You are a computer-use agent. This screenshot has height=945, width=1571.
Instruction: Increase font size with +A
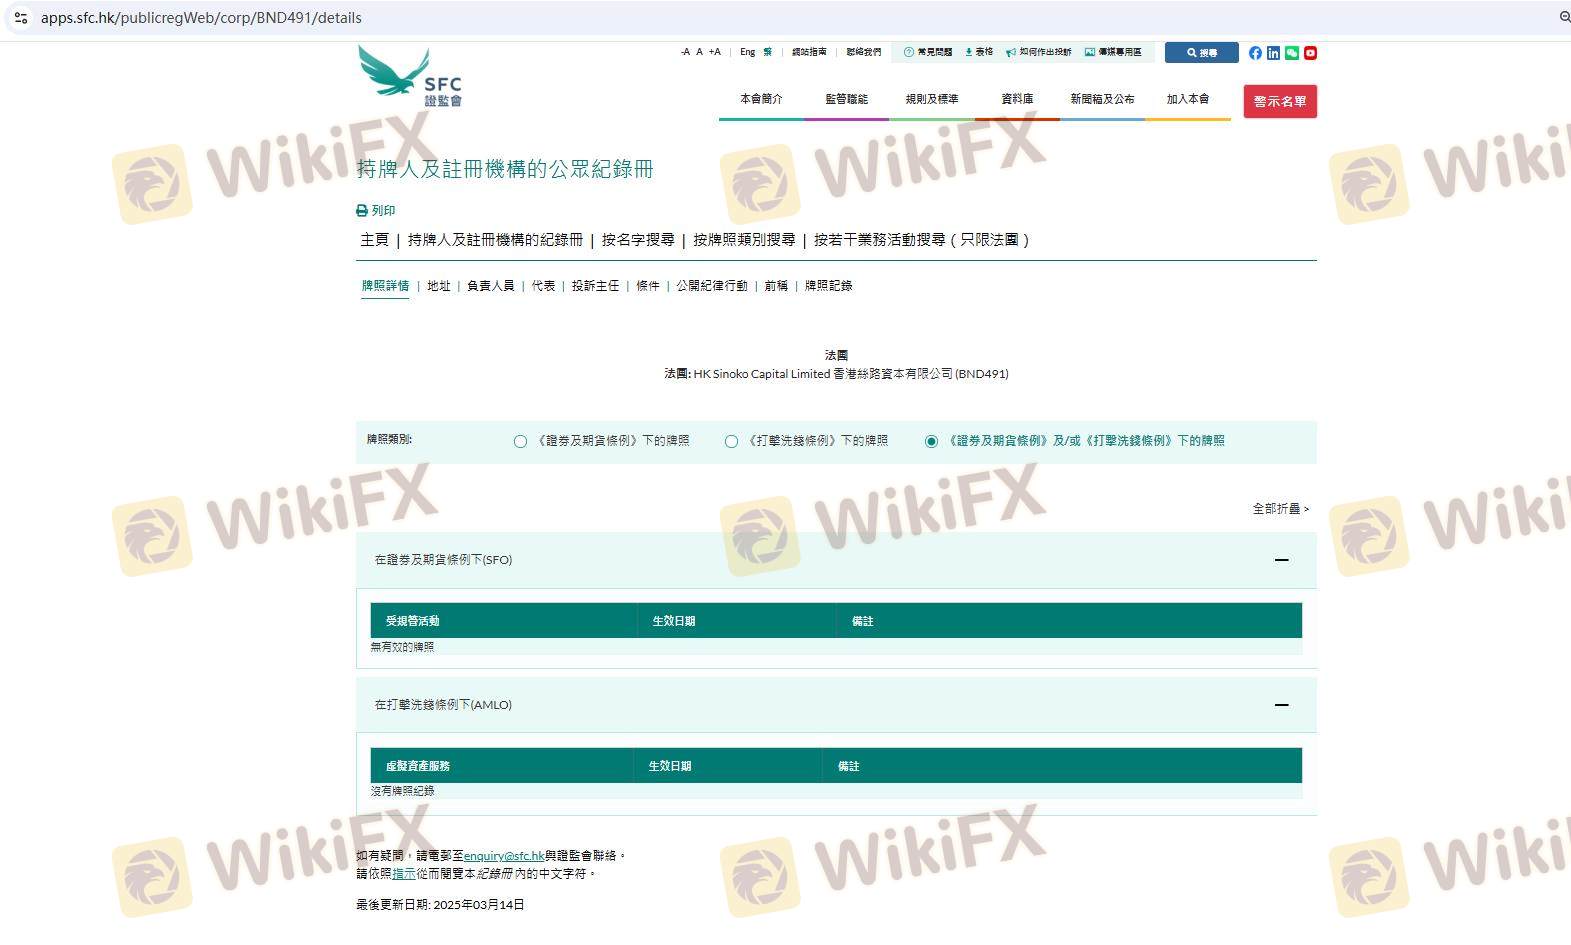coord(714,52)
